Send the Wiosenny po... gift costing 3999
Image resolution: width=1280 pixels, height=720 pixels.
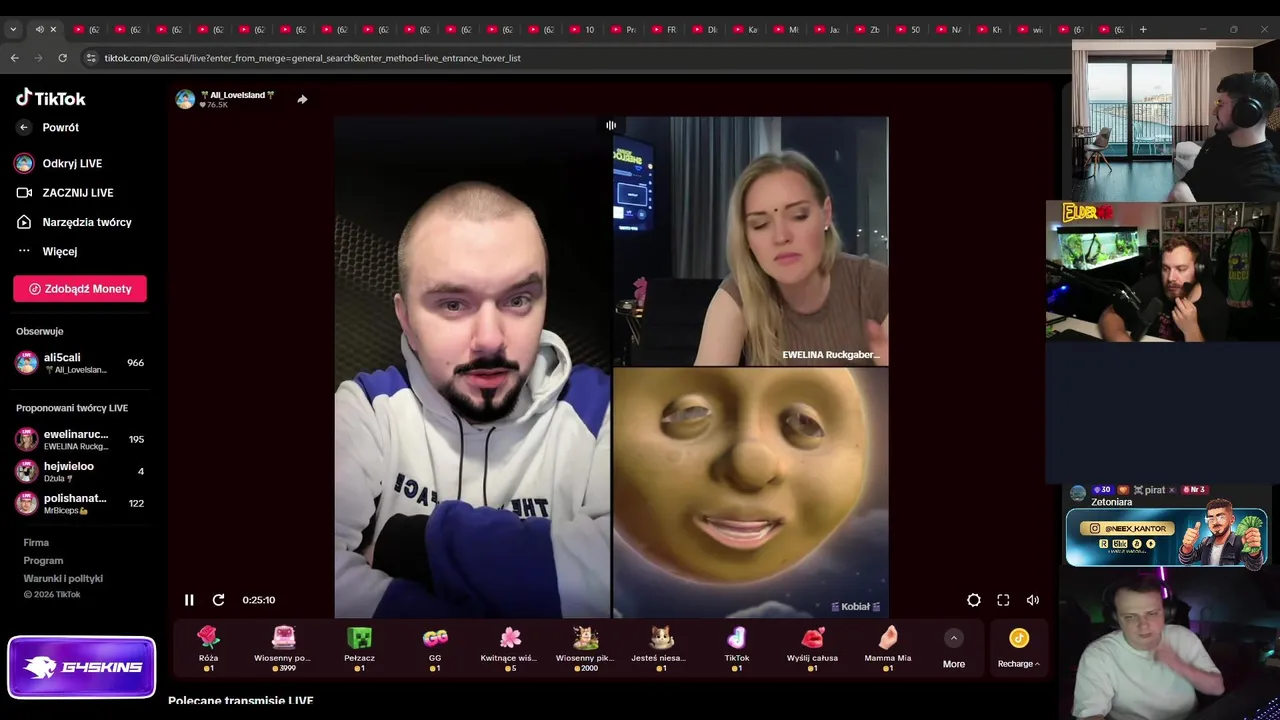pos(283,648)
